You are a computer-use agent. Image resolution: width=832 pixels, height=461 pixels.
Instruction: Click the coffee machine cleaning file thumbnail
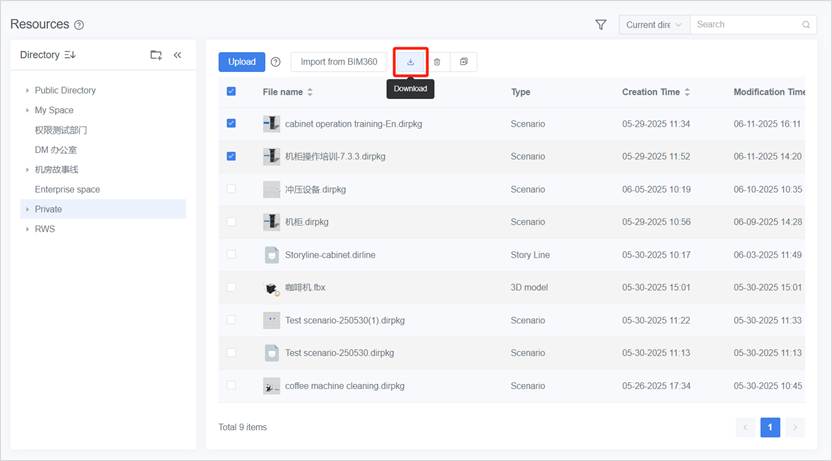pyautogui.click(x=272, y=386)
